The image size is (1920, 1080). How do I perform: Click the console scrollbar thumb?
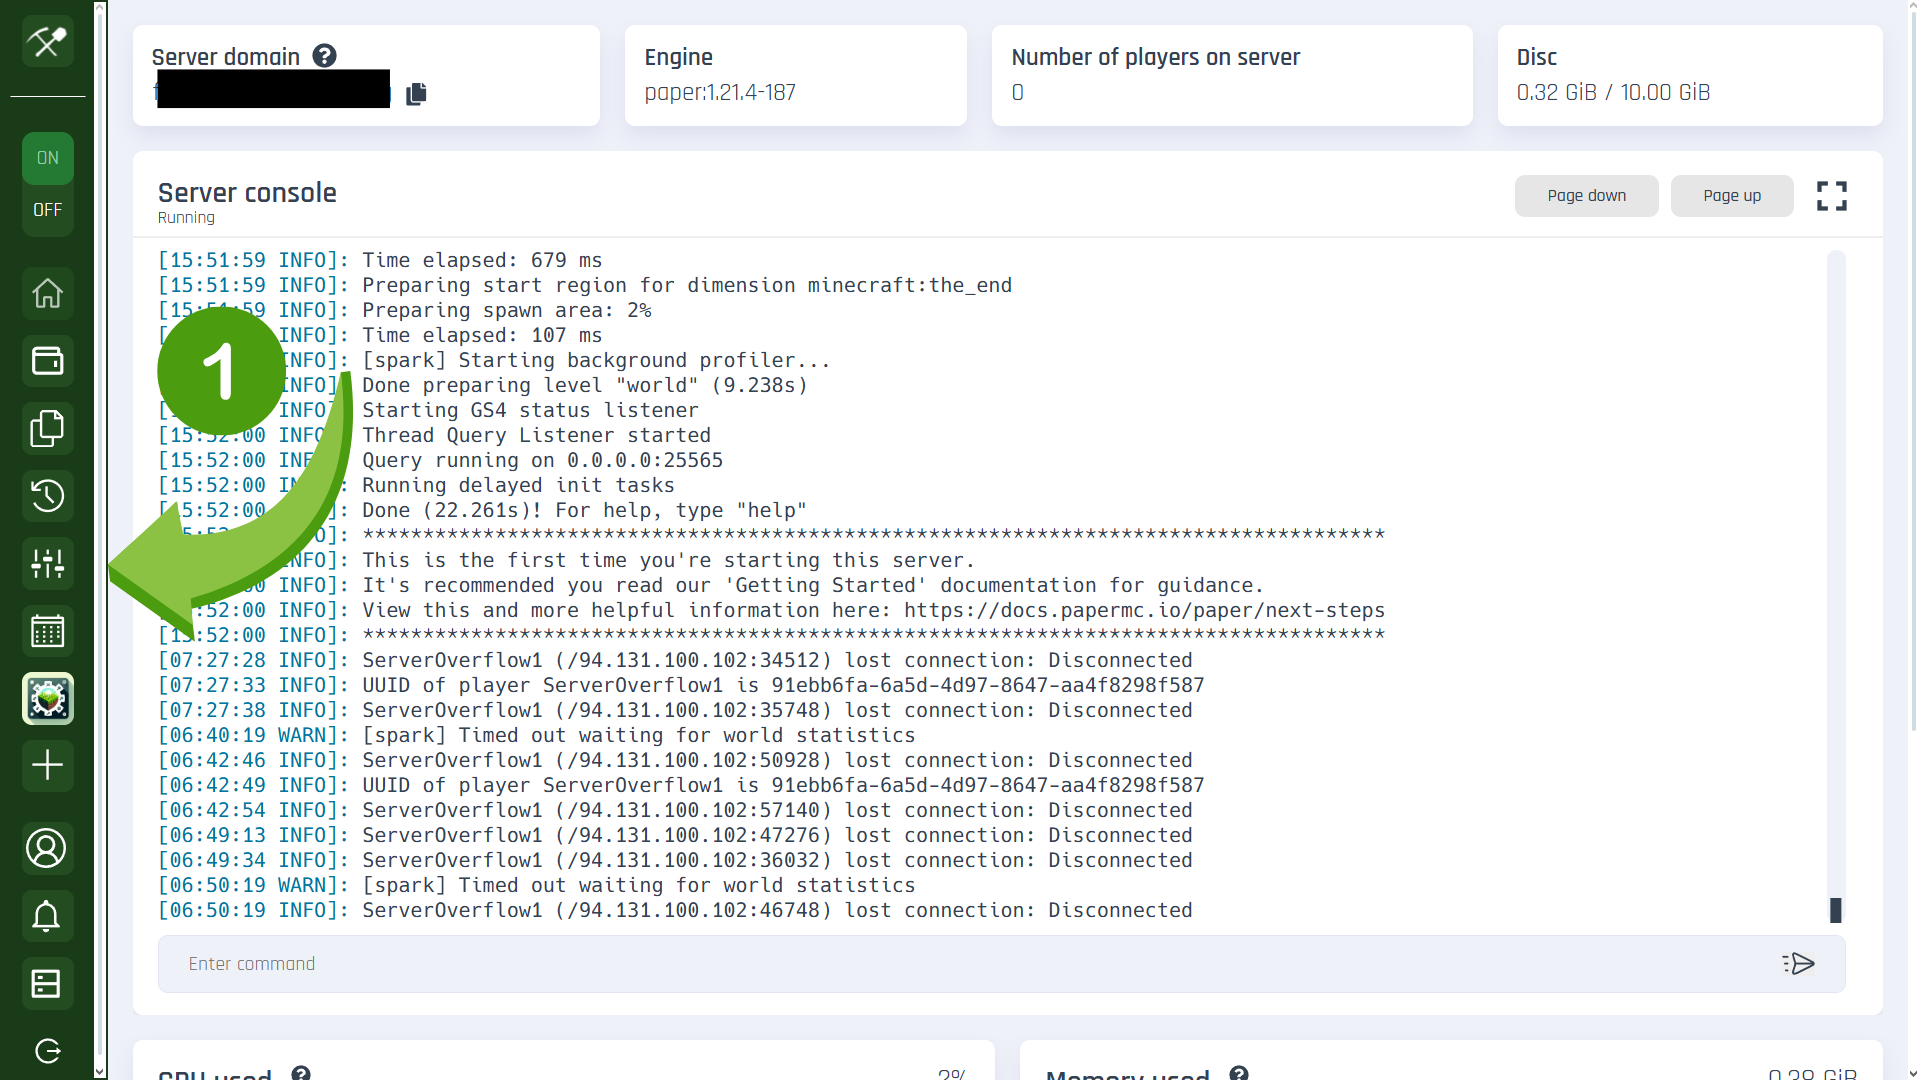click(1835, 910)
